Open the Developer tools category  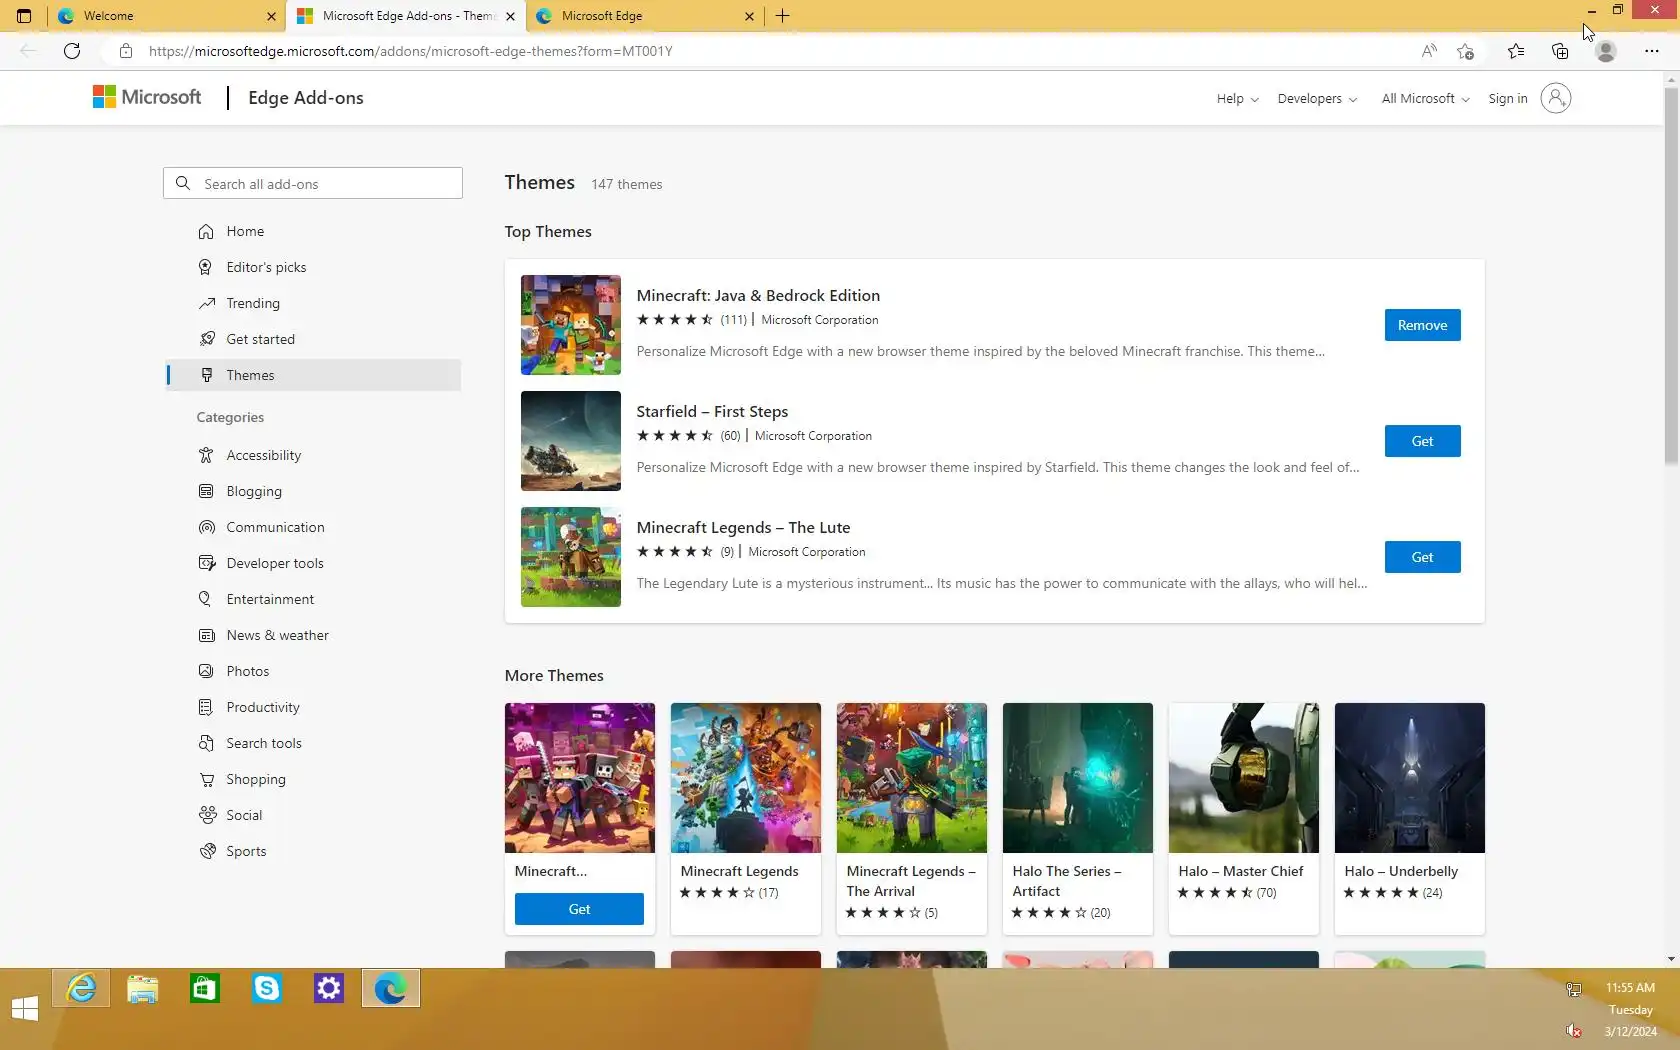point(314,563)
